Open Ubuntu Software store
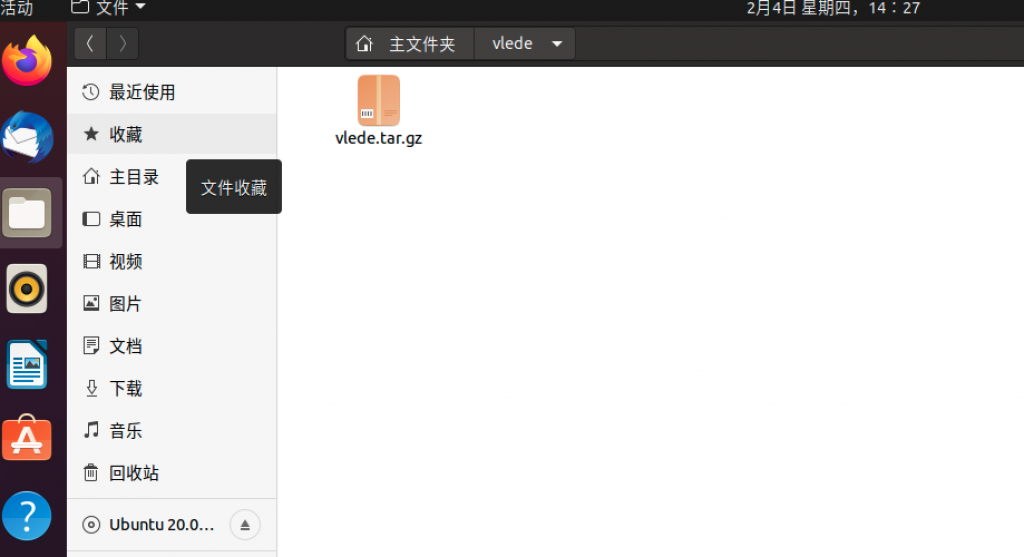 (27, 439)
